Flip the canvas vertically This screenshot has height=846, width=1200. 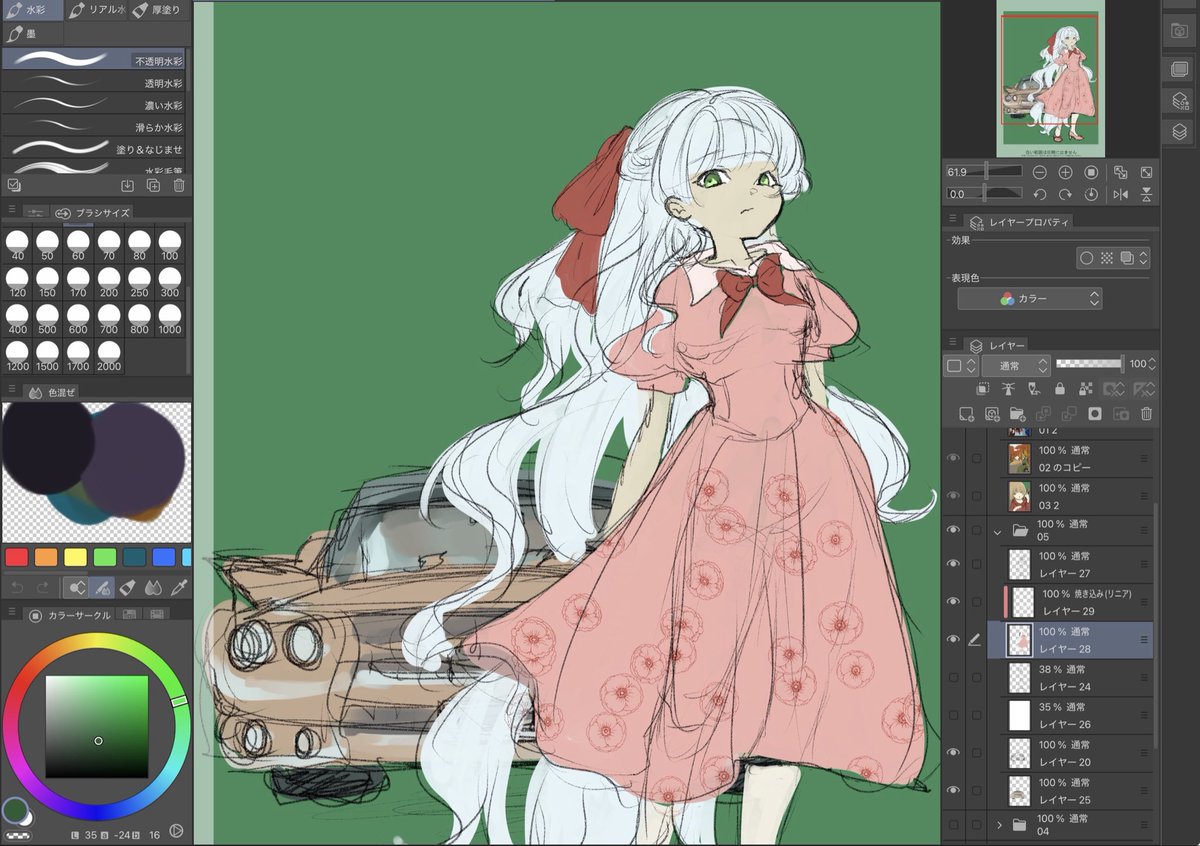[x=1146, y=194]
